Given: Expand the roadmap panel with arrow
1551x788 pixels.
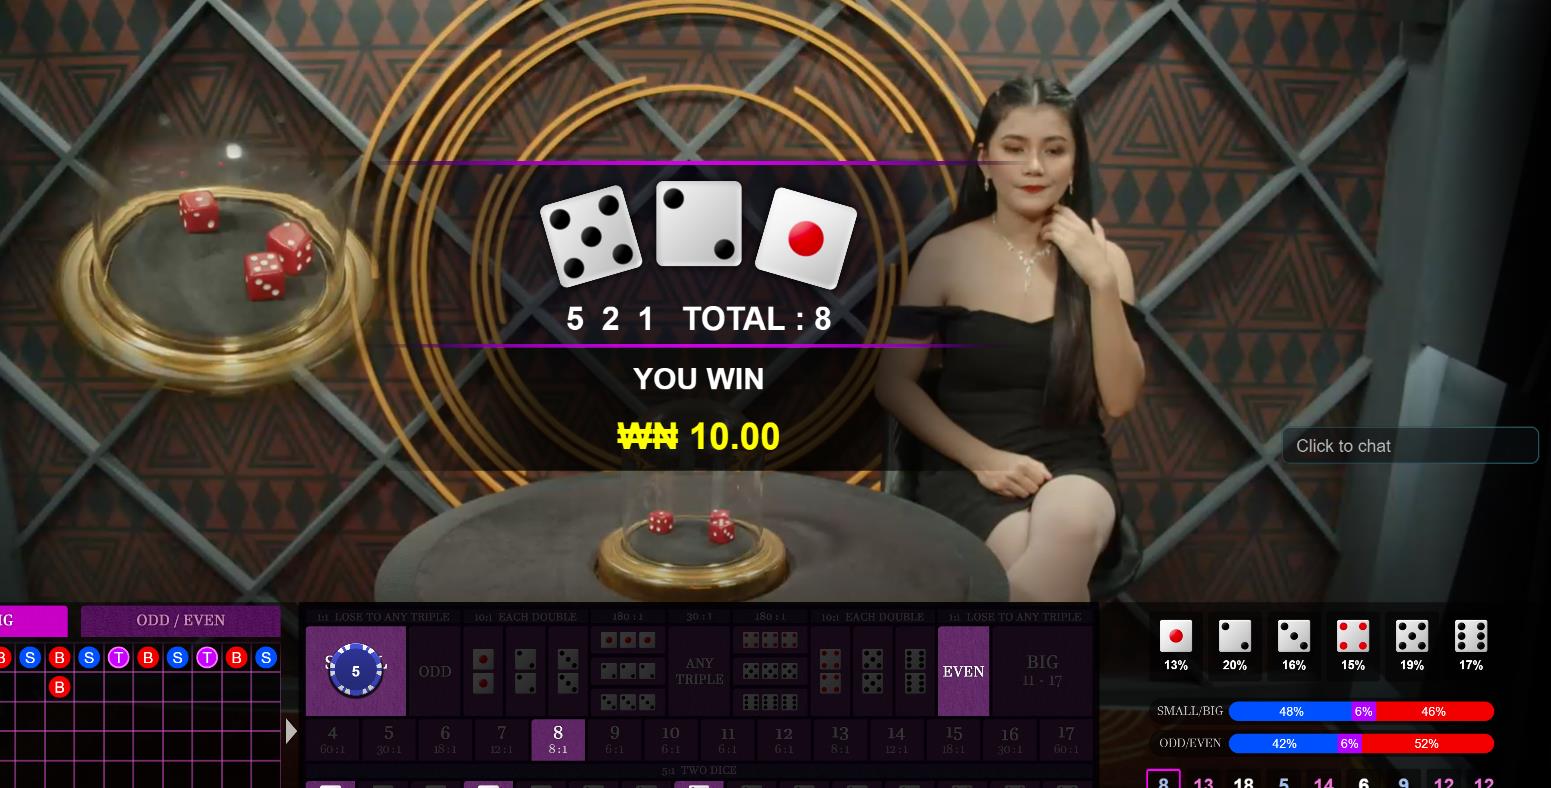Looking at the screenshot, I should coord(291,731).
